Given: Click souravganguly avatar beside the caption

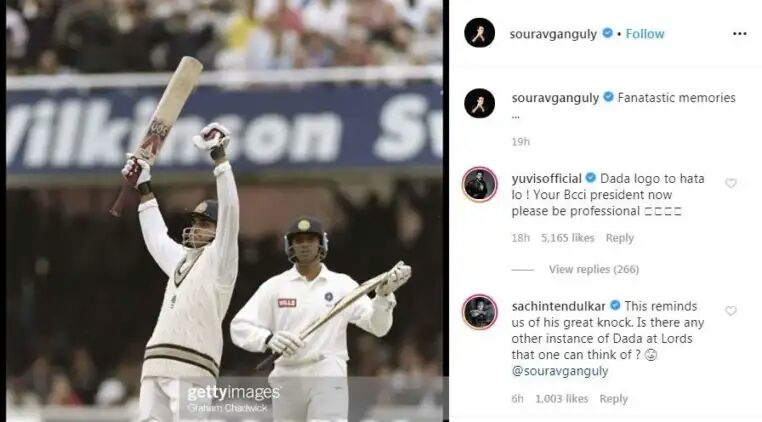Looking at the screenshot, I should click(479, 103).
